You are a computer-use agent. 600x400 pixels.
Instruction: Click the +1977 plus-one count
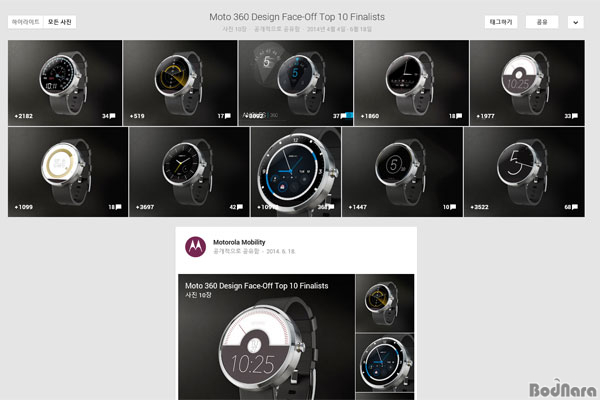coord(485,116)
